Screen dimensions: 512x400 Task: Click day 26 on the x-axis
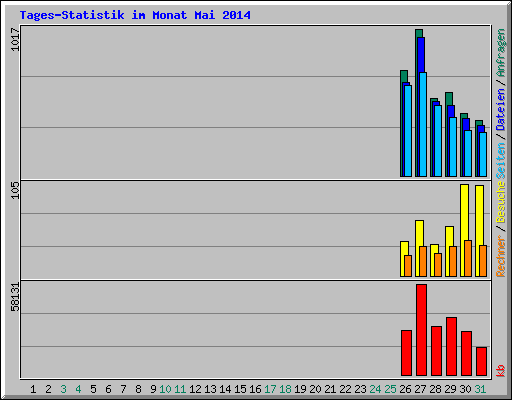pyautogui.click(x=405, y=389)
